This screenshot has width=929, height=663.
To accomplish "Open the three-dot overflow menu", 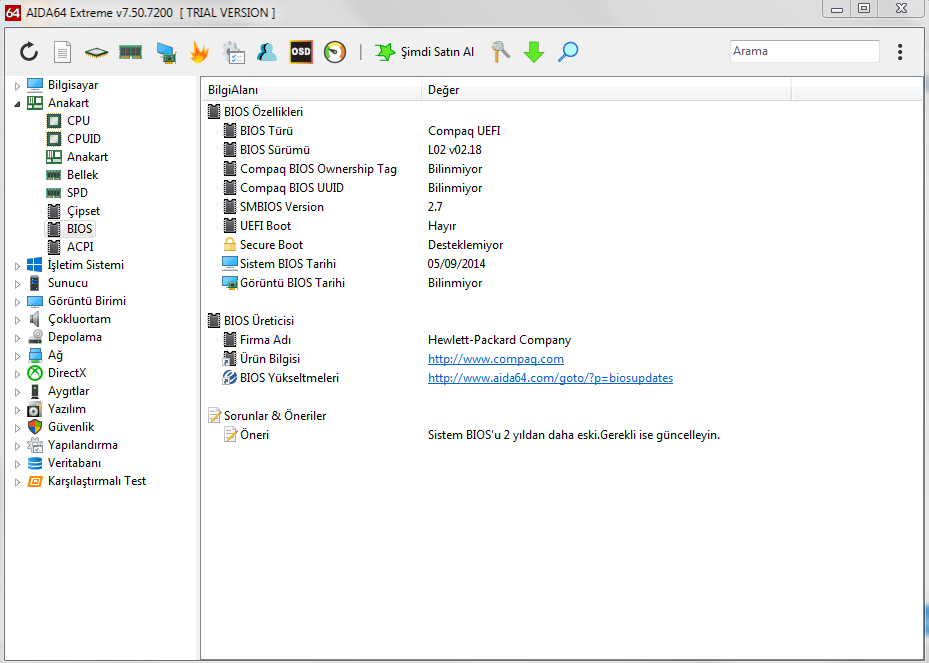I will [899, 52].
